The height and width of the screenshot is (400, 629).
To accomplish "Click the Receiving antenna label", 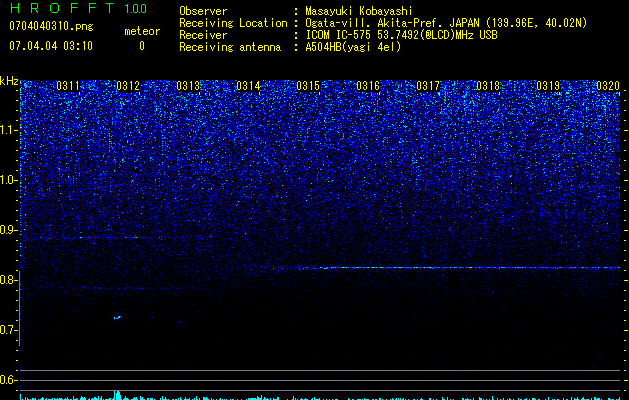I will (230, 47).
